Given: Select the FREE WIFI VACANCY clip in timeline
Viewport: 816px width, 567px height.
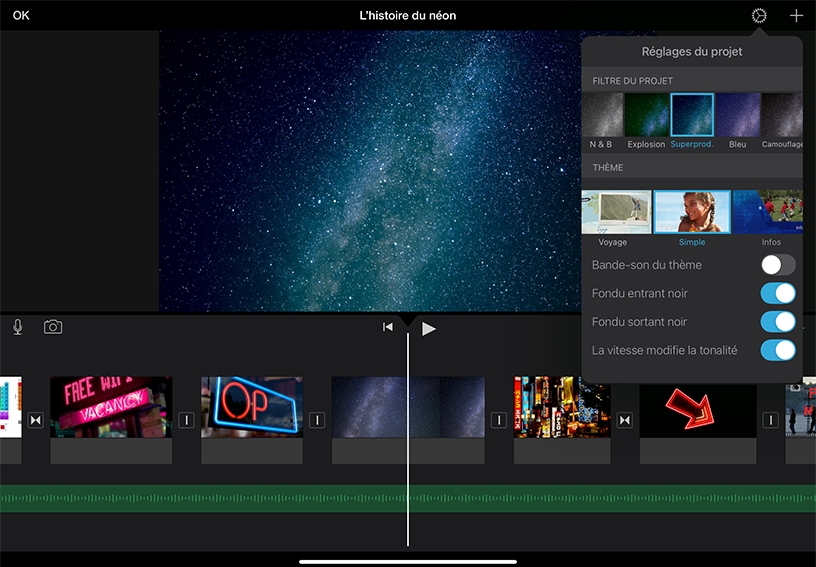Looking at the screenshot, I should pos(111,420).
